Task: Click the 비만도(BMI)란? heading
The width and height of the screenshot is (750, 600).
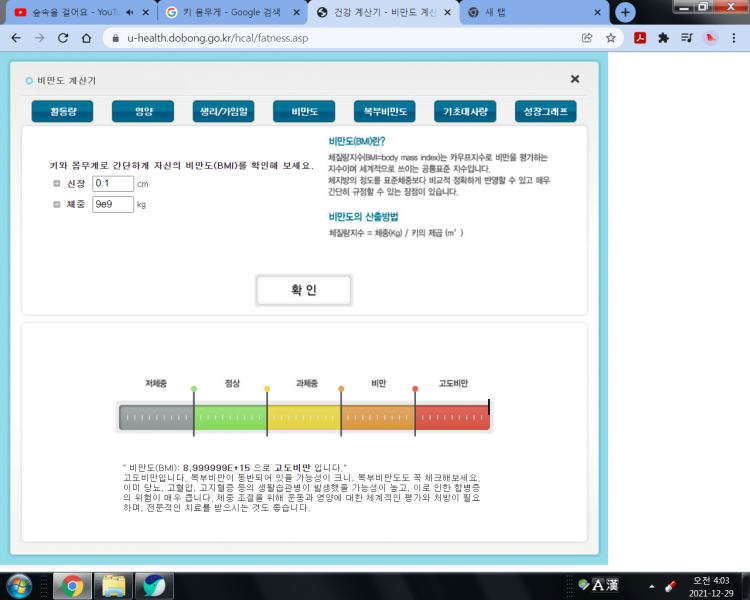Action: (x=357, y=141)
